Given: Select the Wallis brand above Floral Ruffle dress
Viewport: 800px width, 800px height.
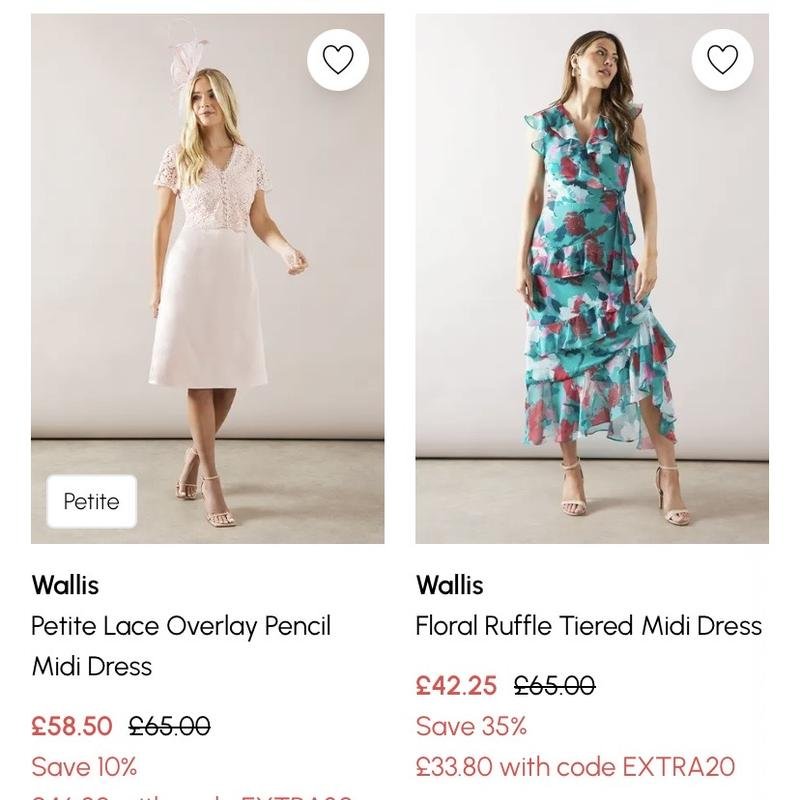Looking at the screenshot, I should click(449, 585).
